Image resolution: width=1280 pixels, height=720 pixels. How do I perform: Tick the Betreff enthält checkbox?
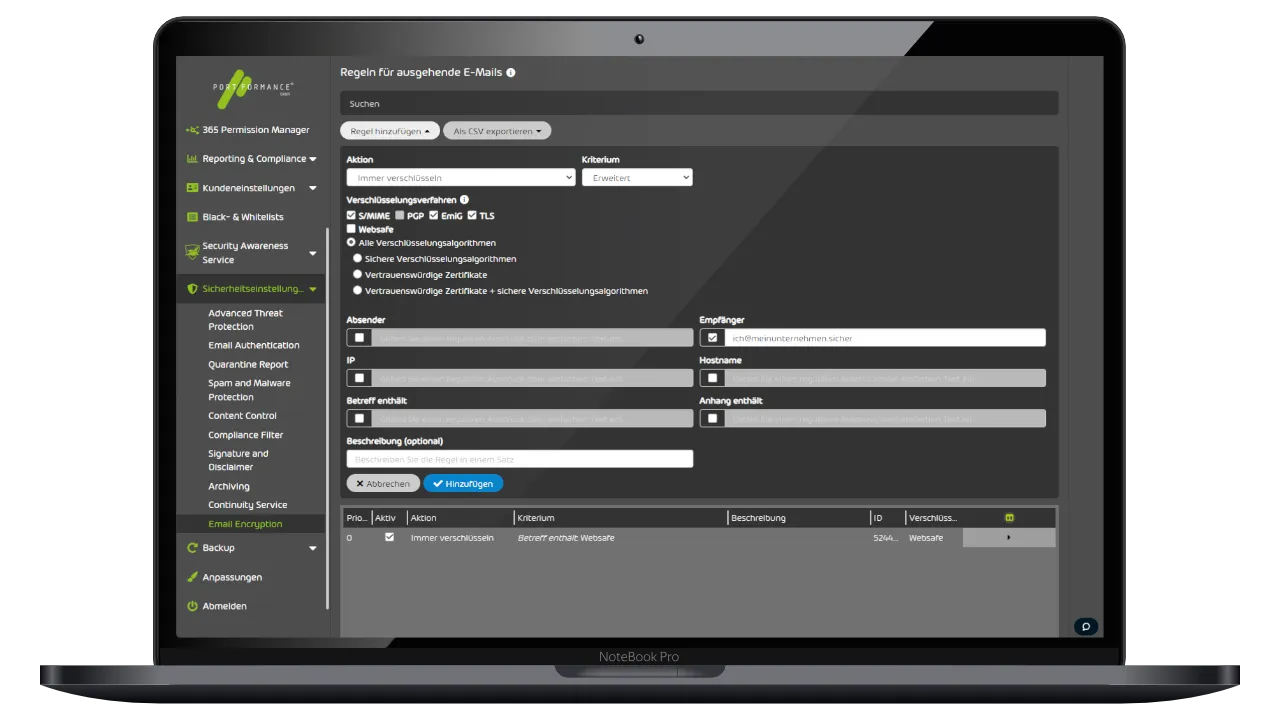(x=359, y=418)
